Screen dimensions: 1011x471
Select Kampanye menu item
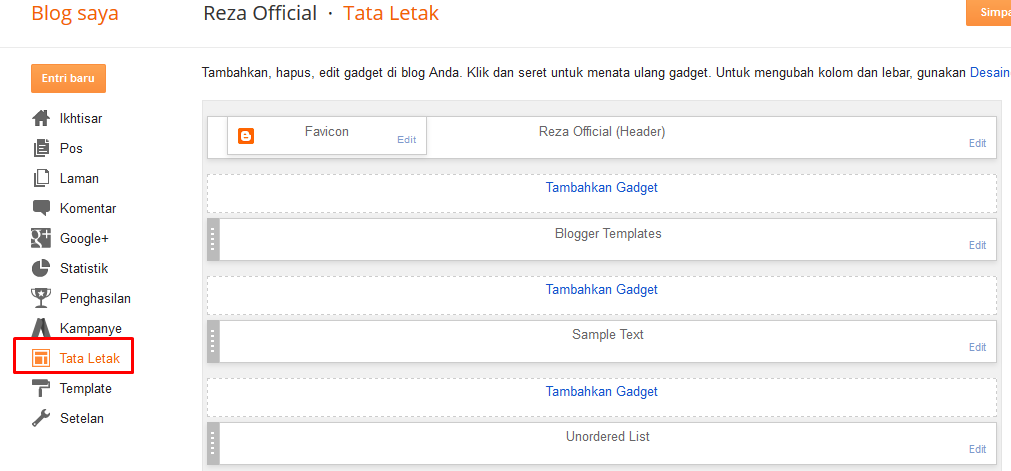tap(90, 328)
